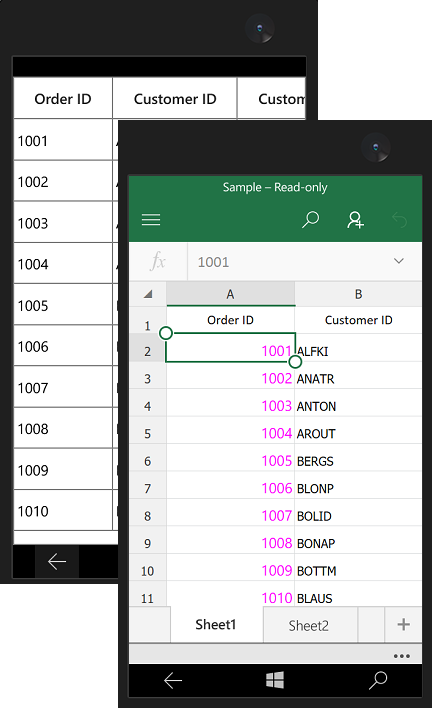Select the BERGS cell
The image size is (432, 708).
pos(358,458)
